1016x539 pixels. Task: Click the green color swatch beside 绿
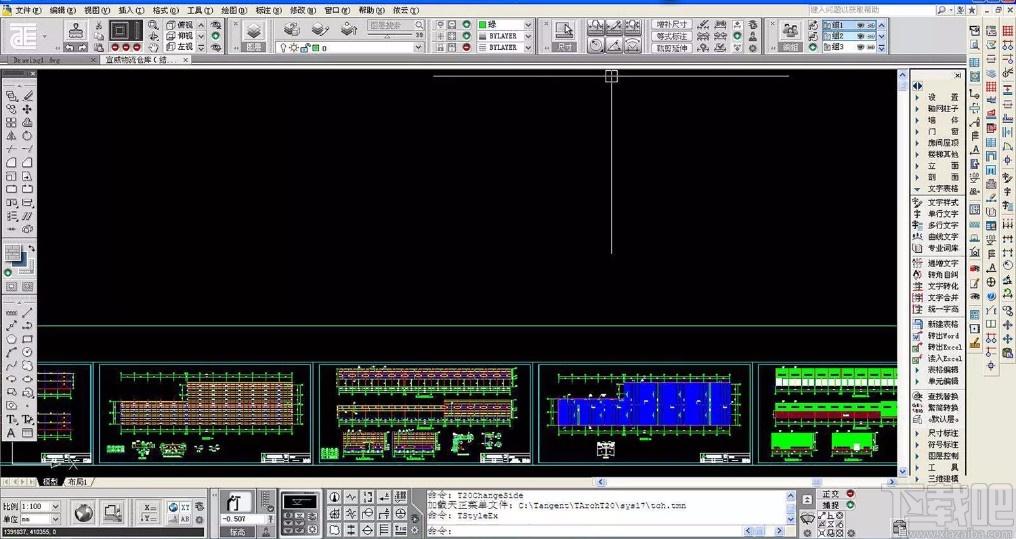click(483, 25)
